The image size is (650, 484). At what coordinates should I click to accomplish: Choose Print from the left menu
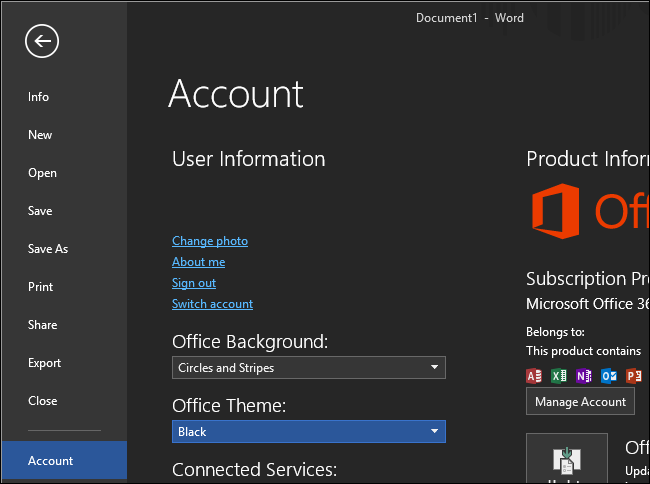click(x=41, y=287)
